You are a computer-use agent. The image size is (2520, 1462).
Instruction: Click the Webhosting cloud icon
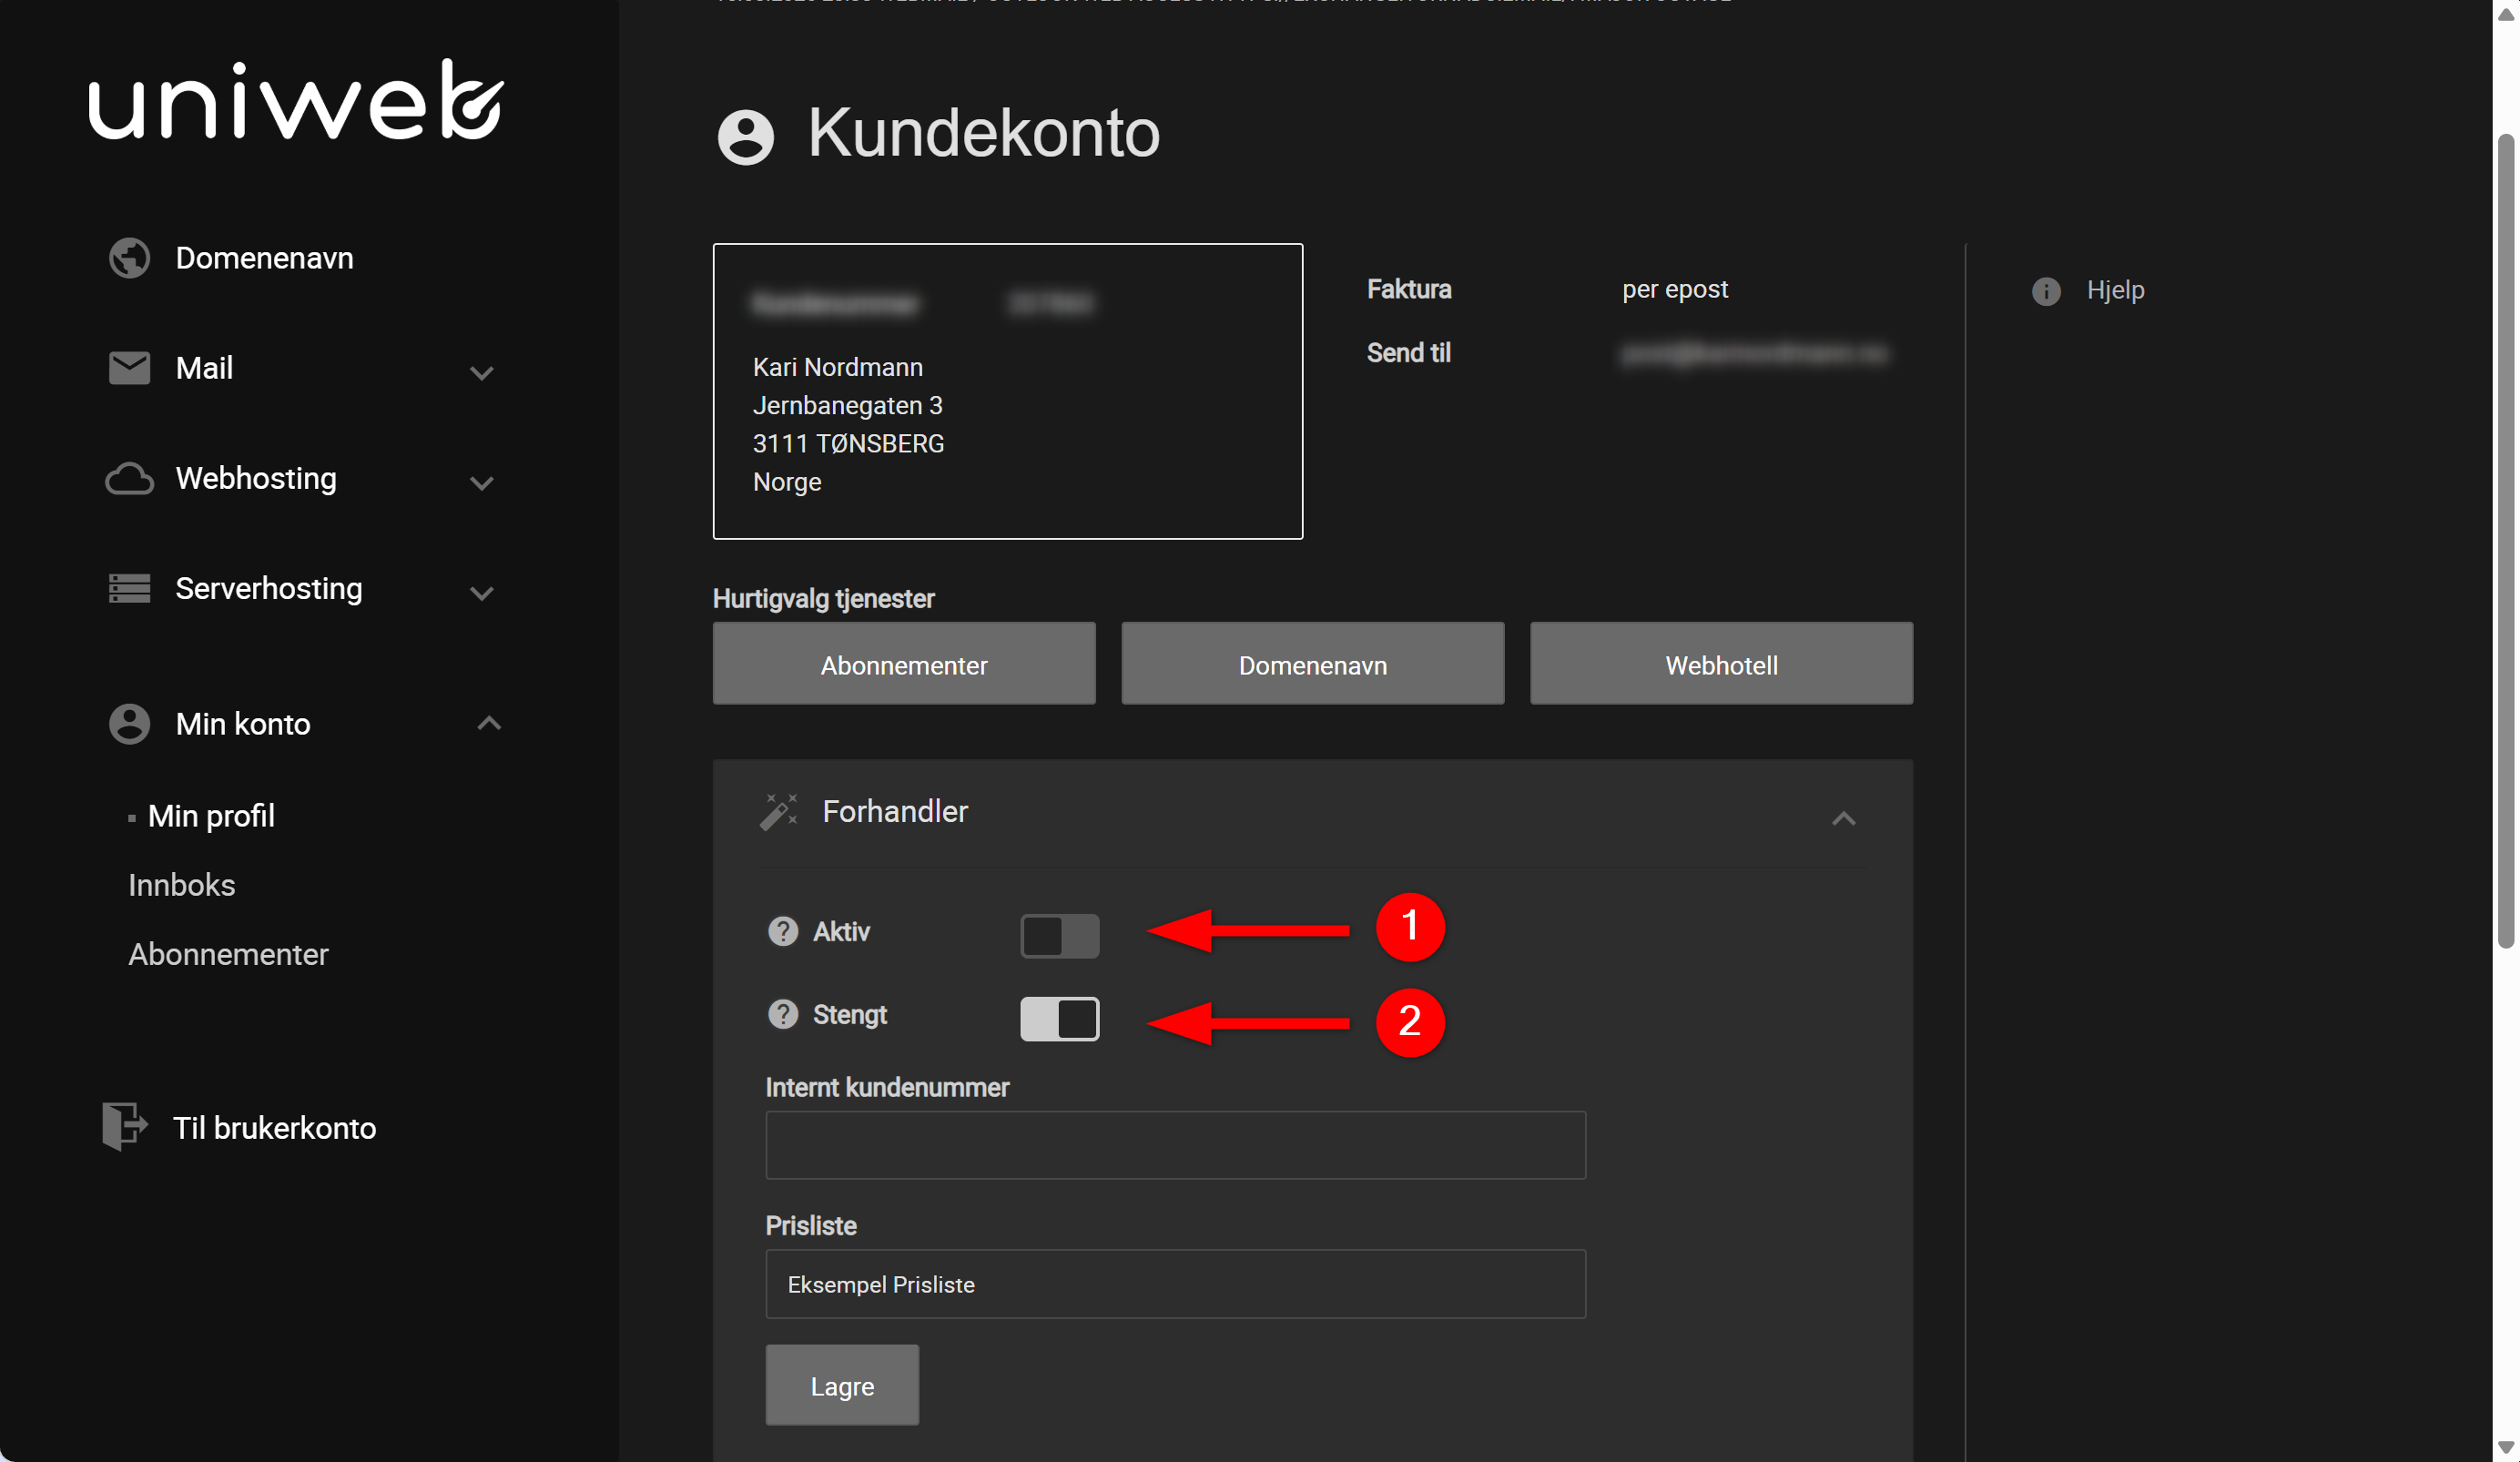pyautogui.click(x=129, y=478)
